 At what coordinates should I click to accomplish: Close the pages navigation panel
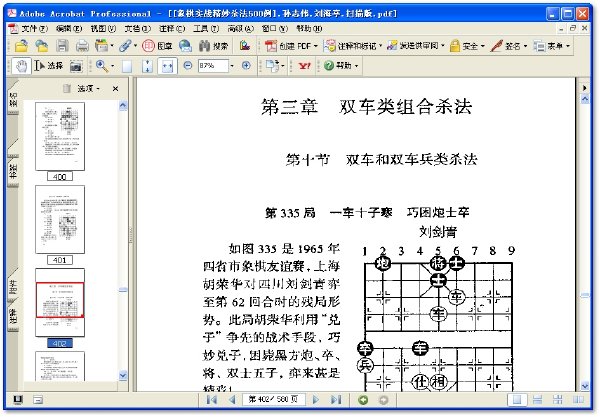115,89
